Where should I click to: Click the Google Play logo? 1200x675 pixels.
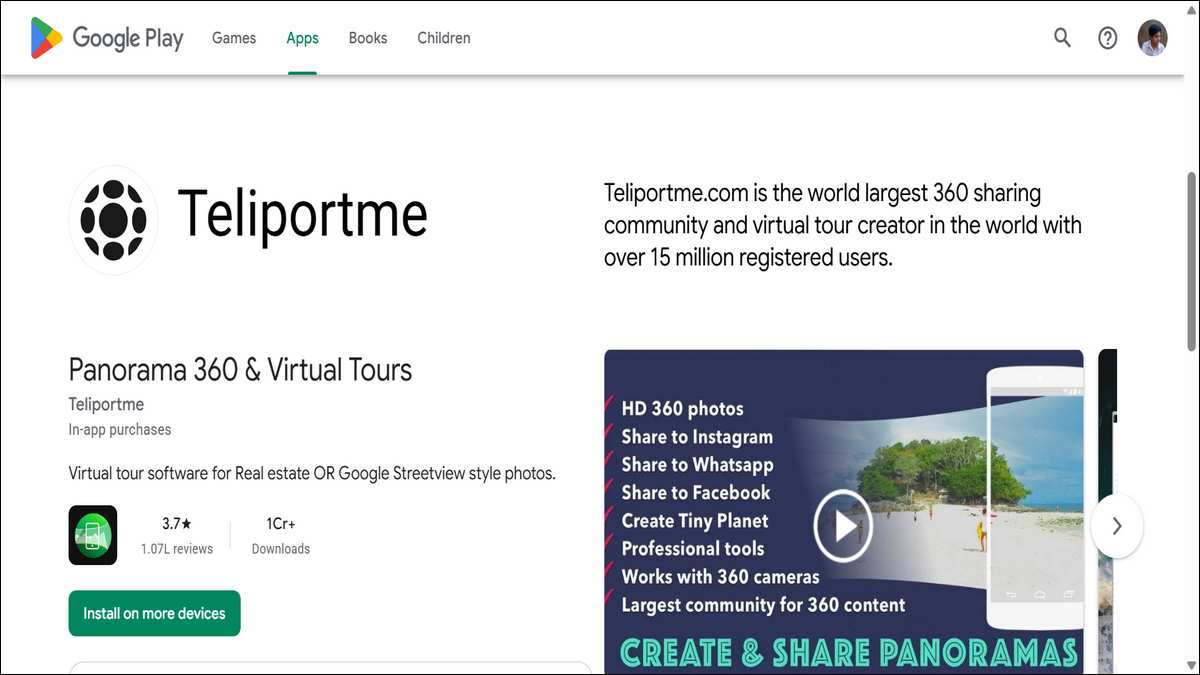[107, 38]
